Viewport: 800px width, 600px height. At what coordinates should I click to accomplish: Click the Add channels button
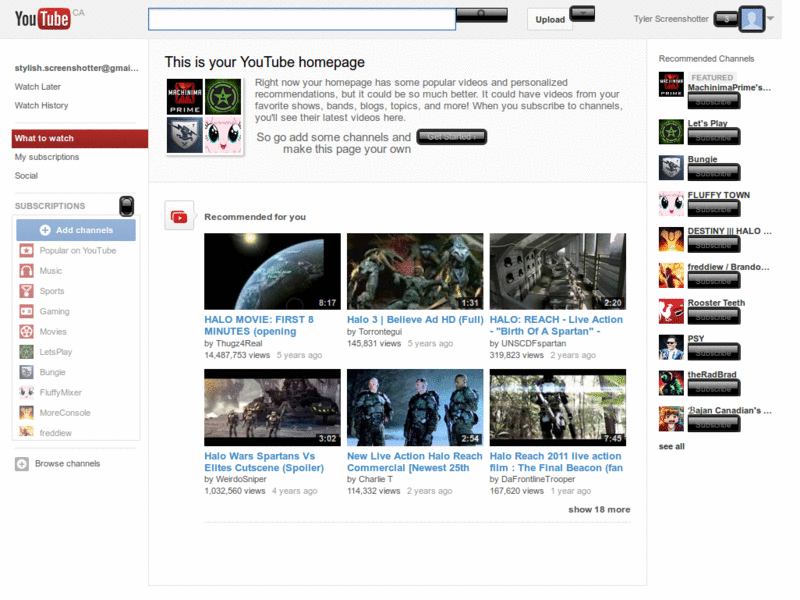[76, 230]
